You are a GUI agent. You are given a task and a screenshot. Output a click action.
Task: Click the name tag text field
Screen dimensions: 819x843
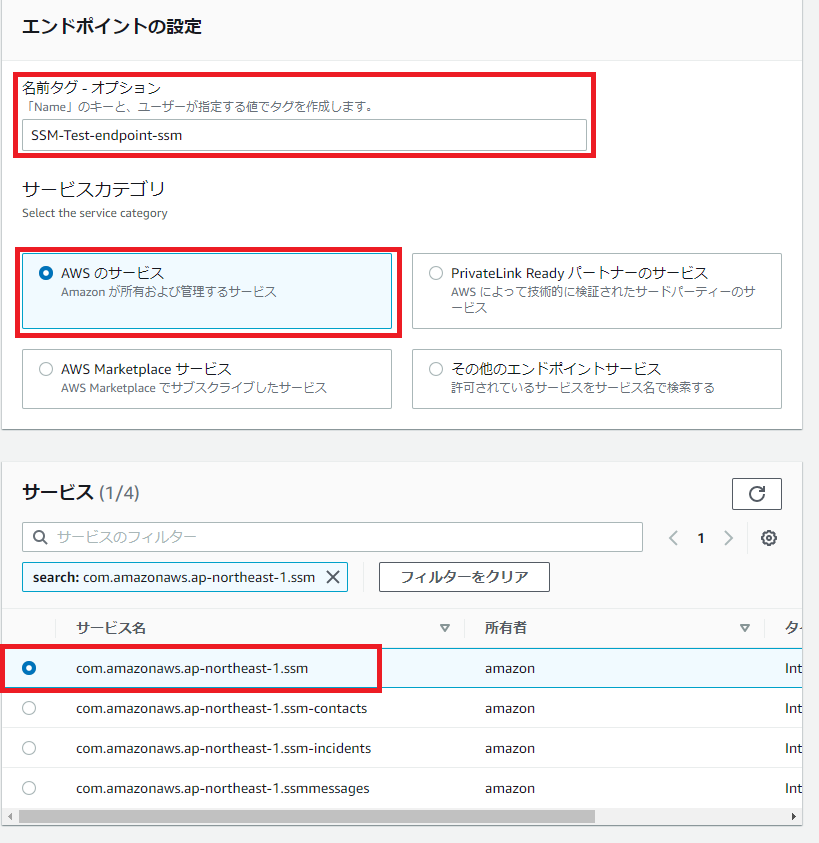pos(300,136)
